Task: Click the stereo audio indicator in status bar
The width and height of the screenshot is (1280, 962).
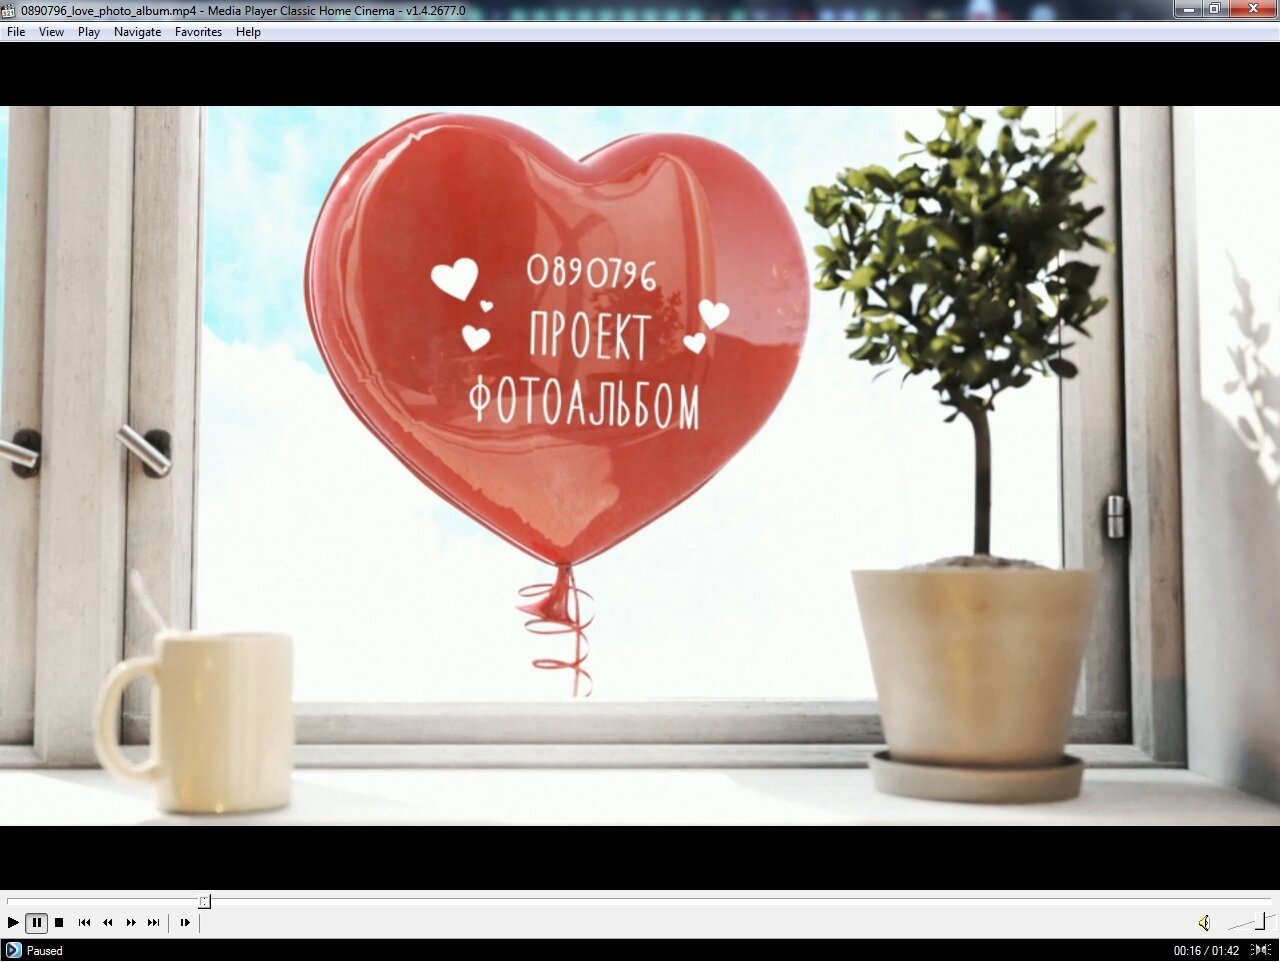Action: tap(1260, 950)
